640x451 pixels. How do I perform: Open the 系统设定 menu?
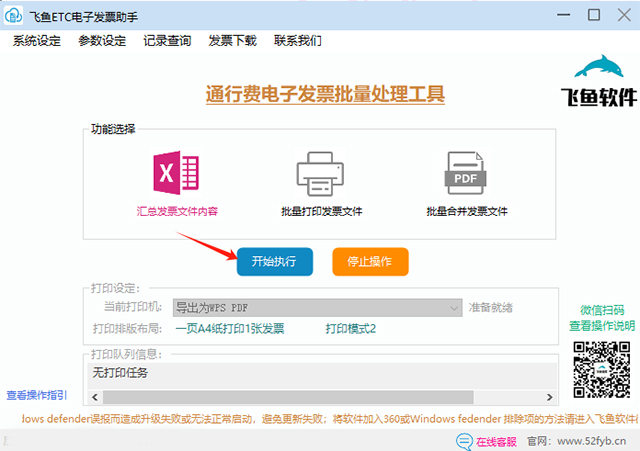coord(37,41)
